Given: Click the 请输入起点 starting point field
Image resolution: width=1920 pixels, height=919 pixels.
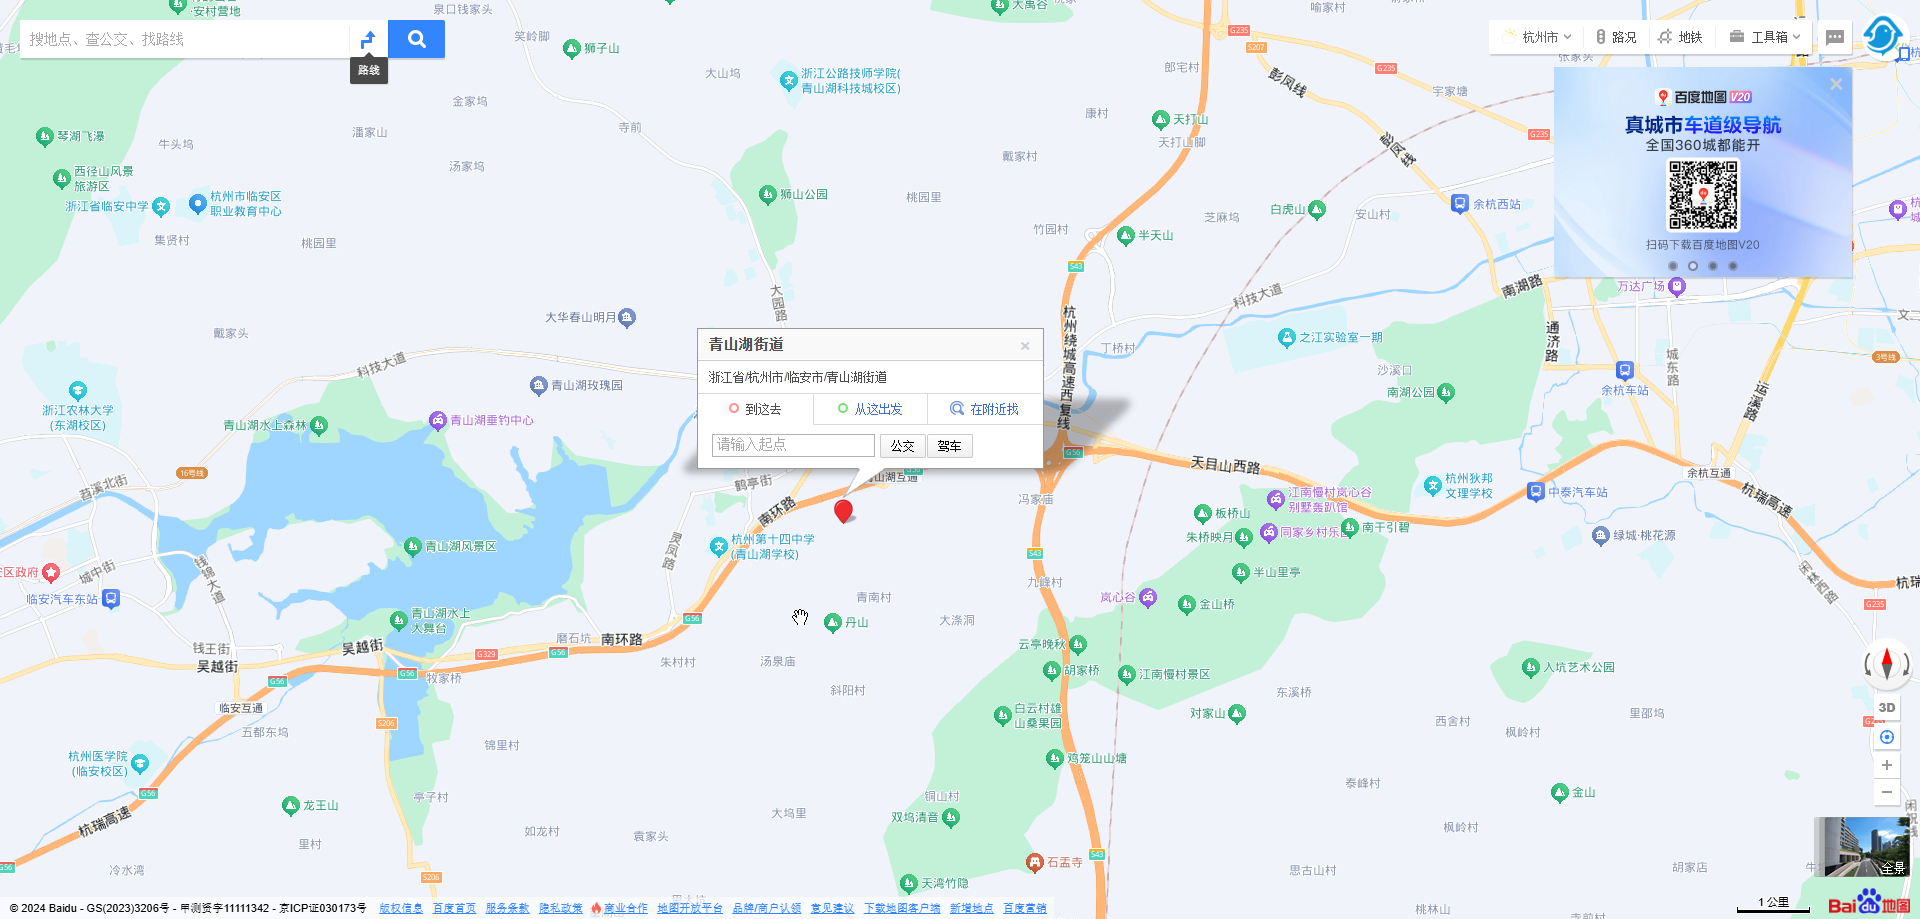Looking at the screenshot, I should pos(793,445).
